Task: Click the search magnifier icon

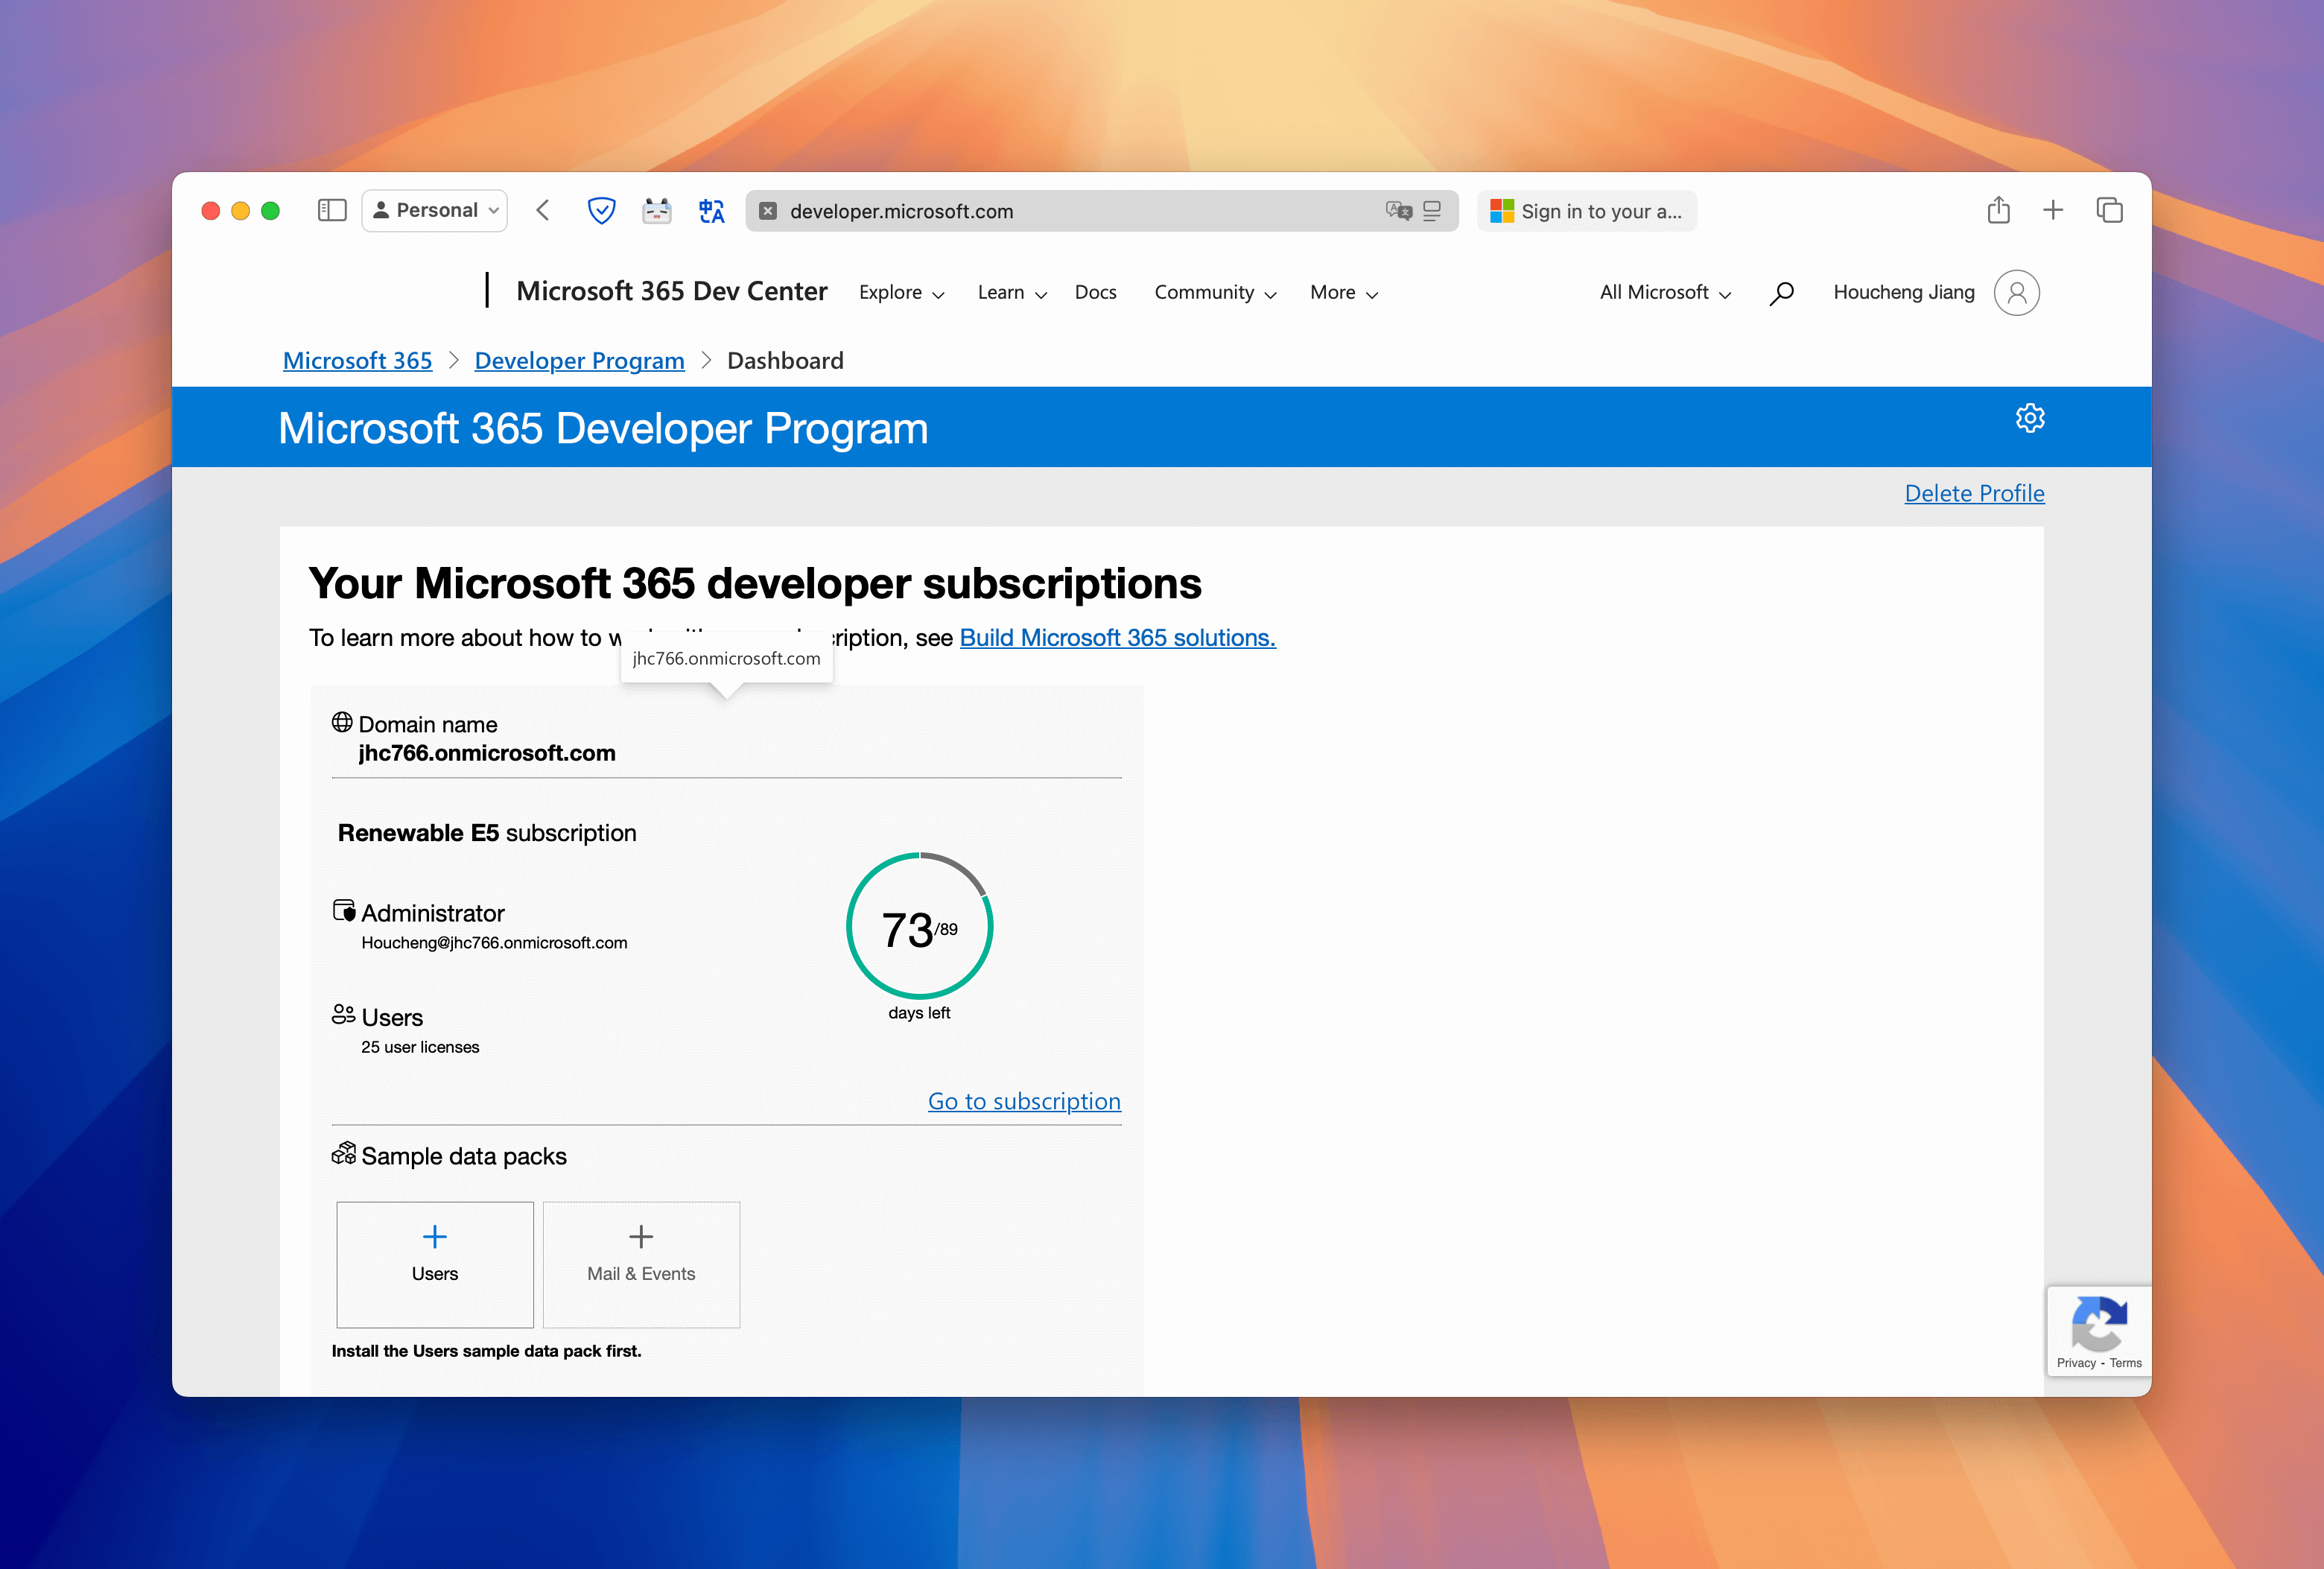Action: pos(1781,293)
